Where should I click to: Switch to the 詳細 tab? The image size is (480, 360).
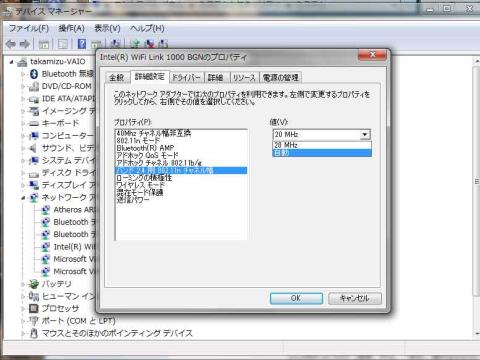pos(216,78)
